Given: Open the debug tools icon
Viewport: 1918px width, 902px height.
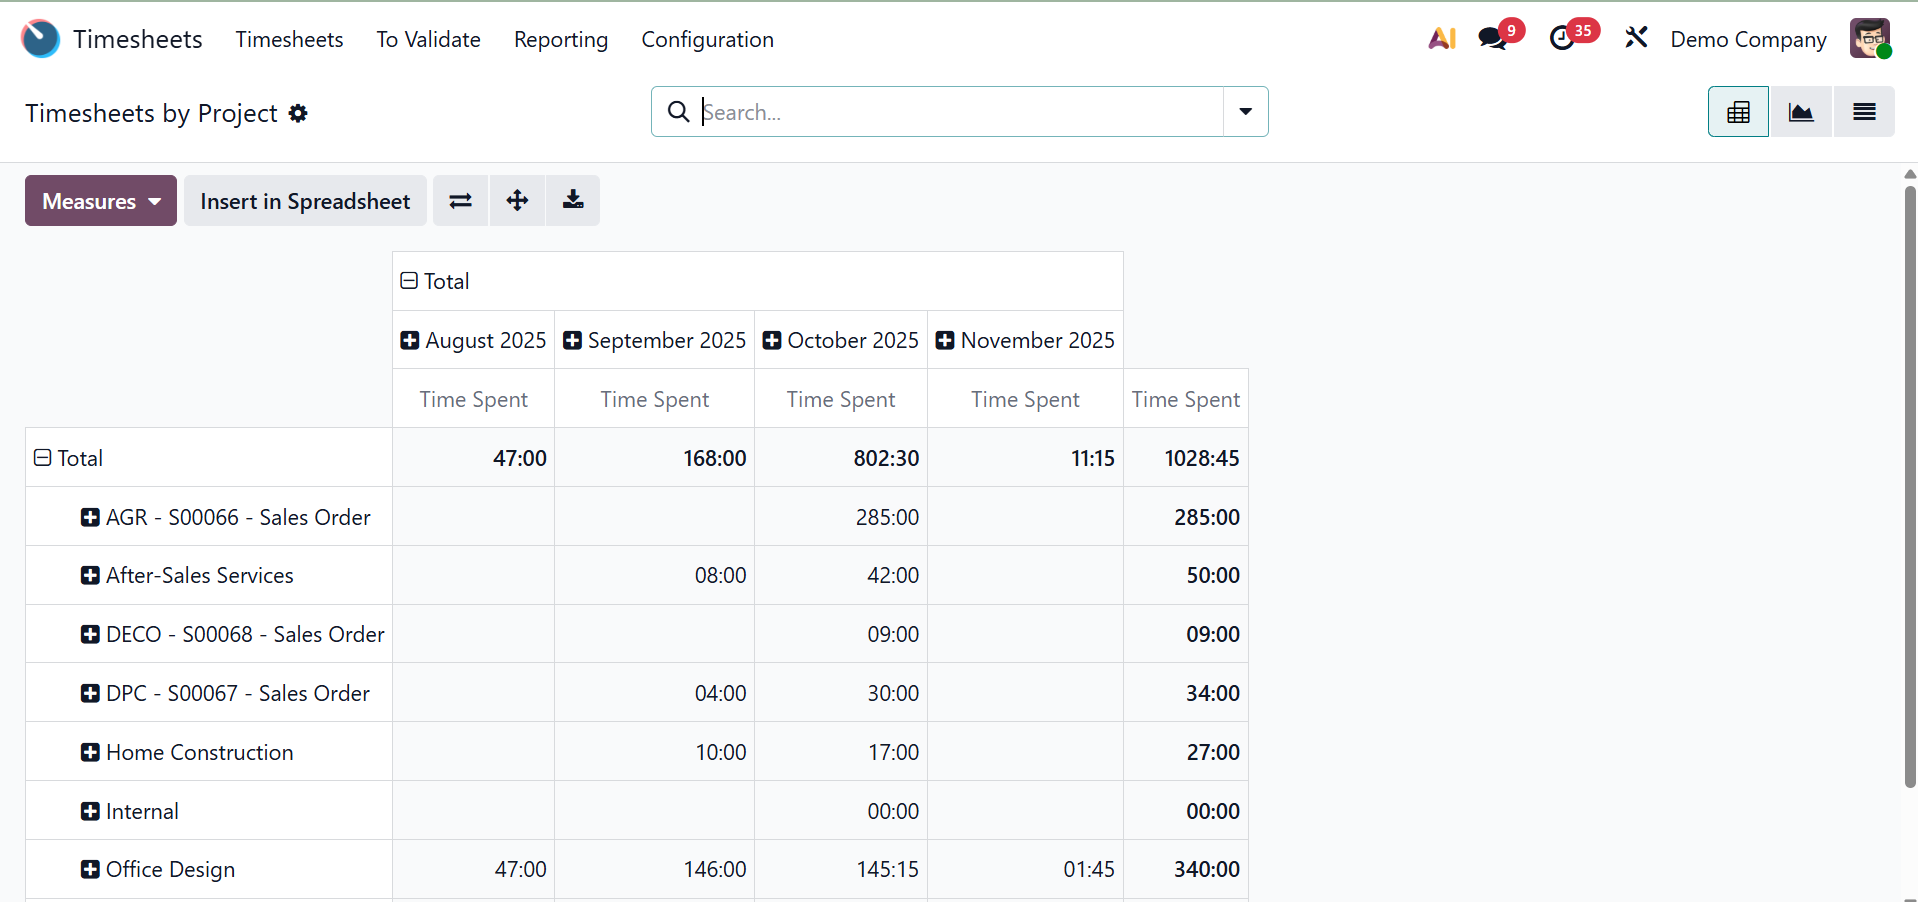Looking at the screenshot, I should (x=1636, y=39).
